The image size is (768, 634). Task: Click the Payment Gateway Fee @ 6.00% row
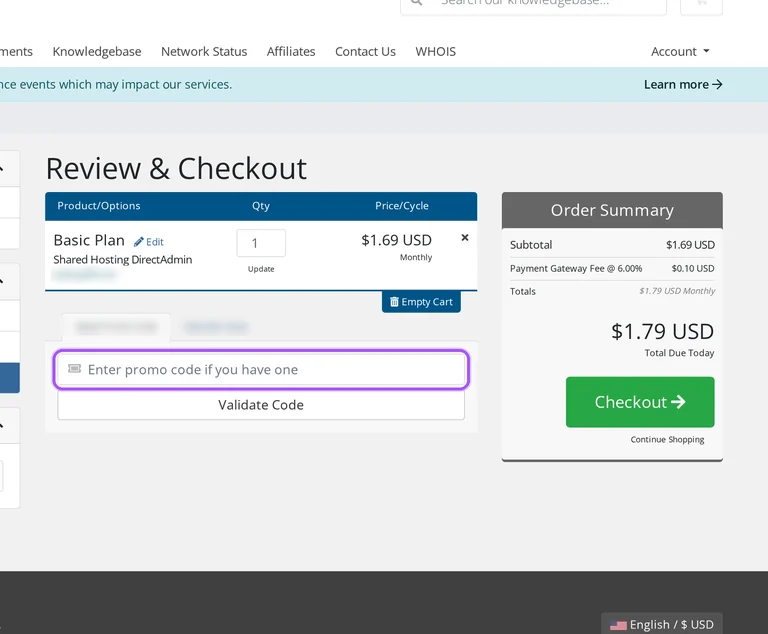pyautogui.click(x=612, y=268)
